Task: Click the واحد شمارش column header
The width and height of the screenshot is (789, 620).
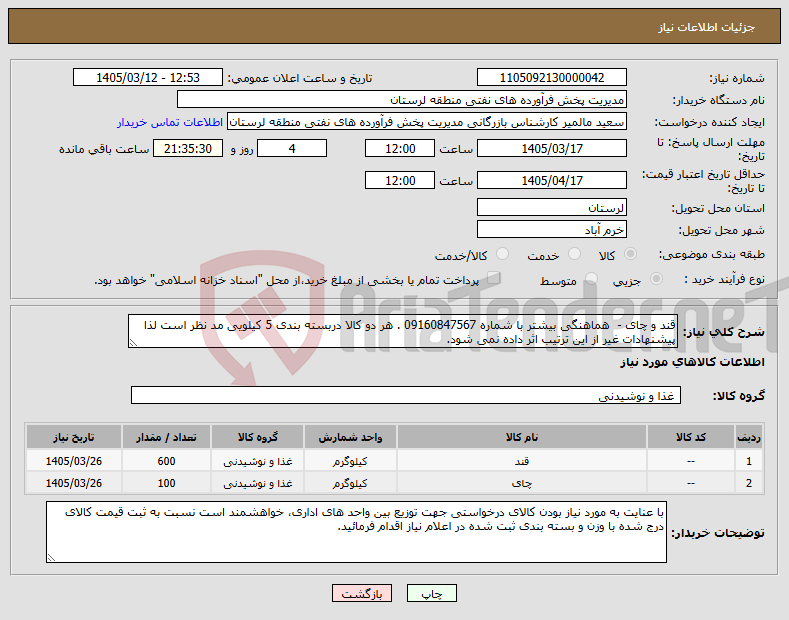Action: tap(350, 437)
